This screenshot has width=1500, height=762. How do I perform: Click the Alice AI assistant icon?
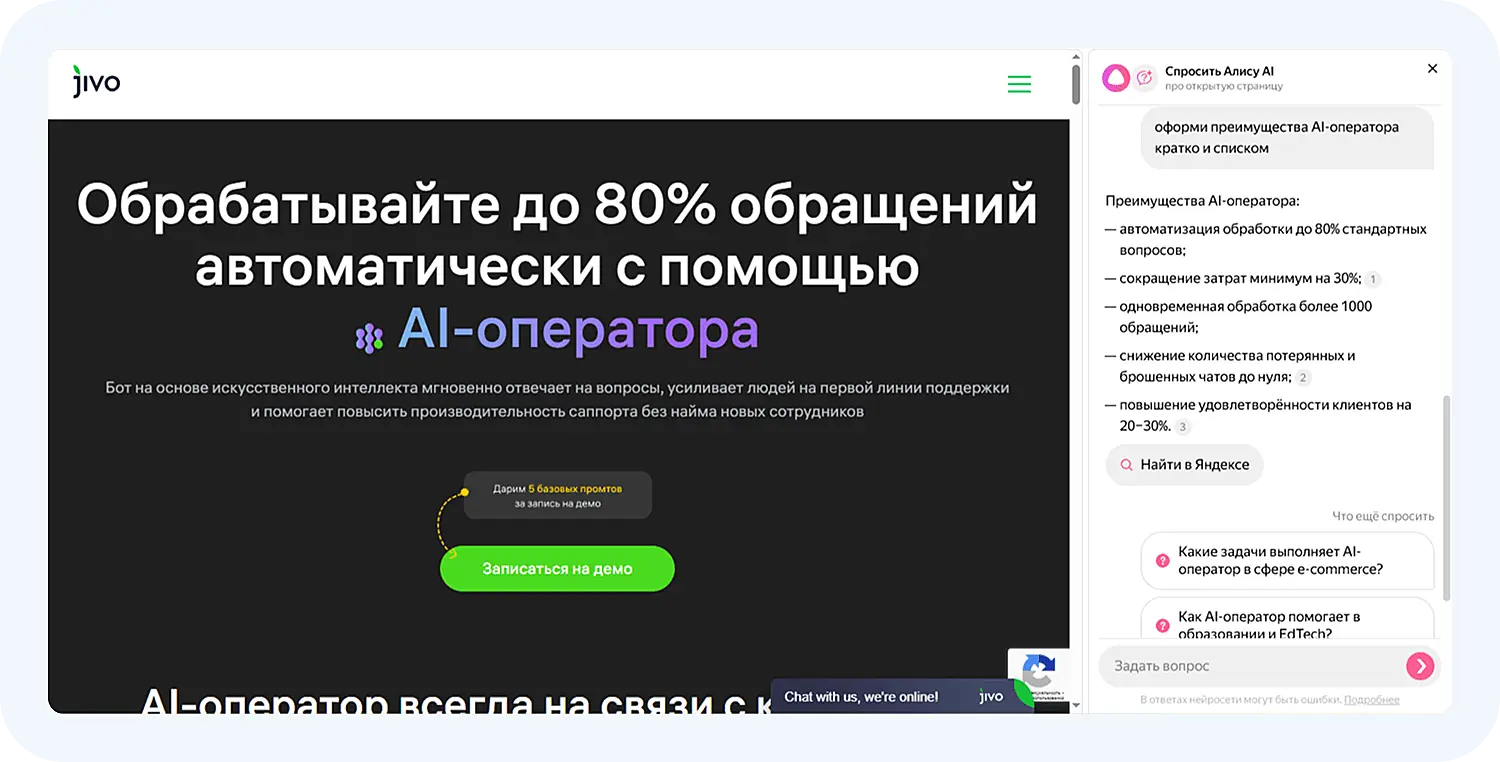click(1117, 76)
